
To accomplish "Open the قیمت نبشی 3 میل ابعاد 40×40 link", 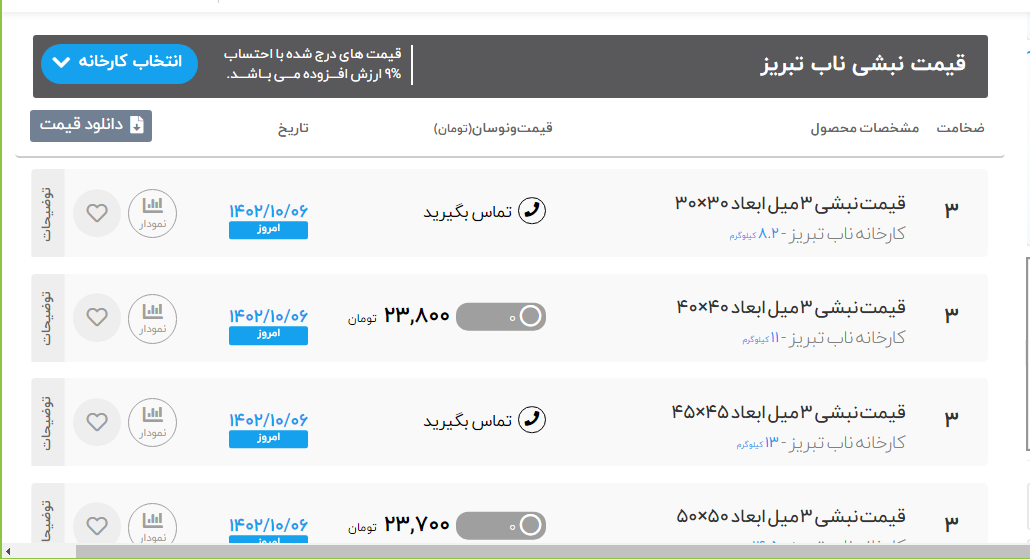I will [x=790, y=307].
